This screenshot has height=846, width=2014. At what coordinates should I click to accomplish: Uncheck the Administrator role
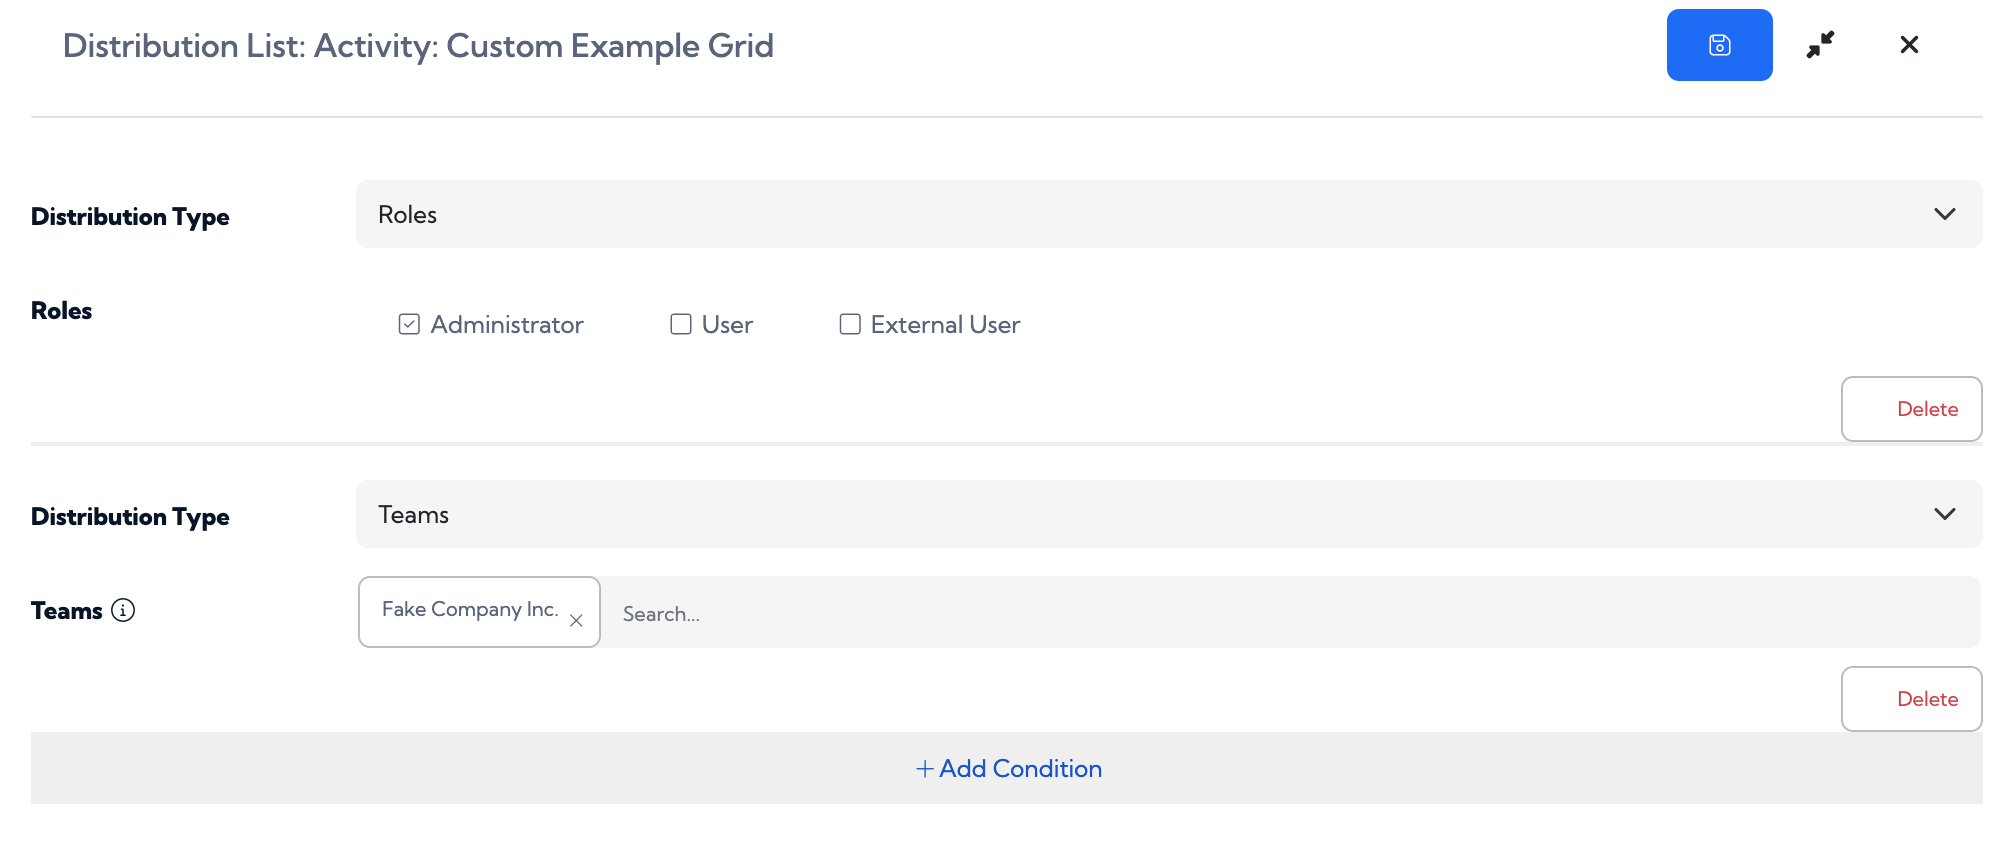pos(408,323)
